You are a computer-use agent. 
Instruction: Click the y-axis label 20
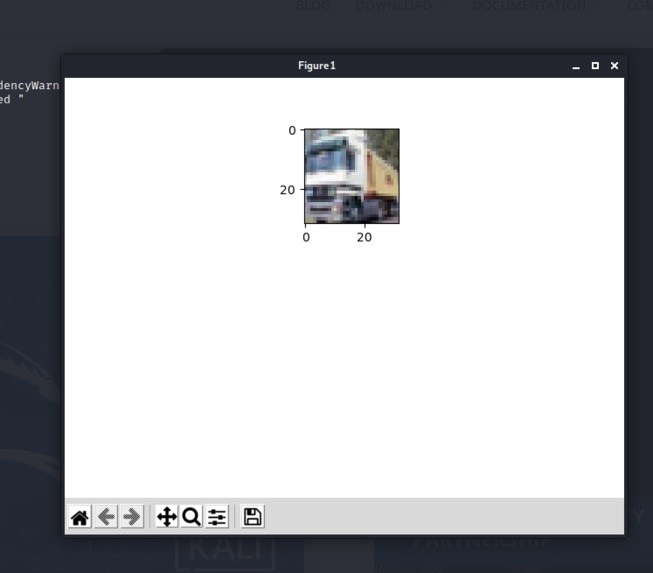pyautogui.click(x=287, y=190)
